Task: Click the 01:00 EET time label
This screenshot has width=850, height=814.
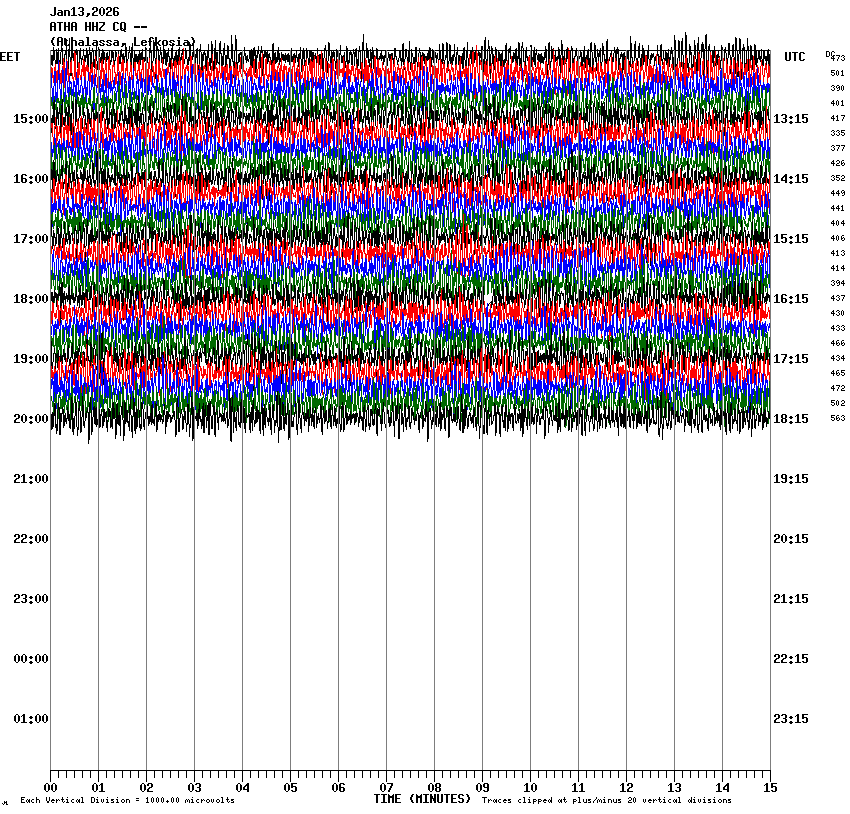Action: coord(30,719)
